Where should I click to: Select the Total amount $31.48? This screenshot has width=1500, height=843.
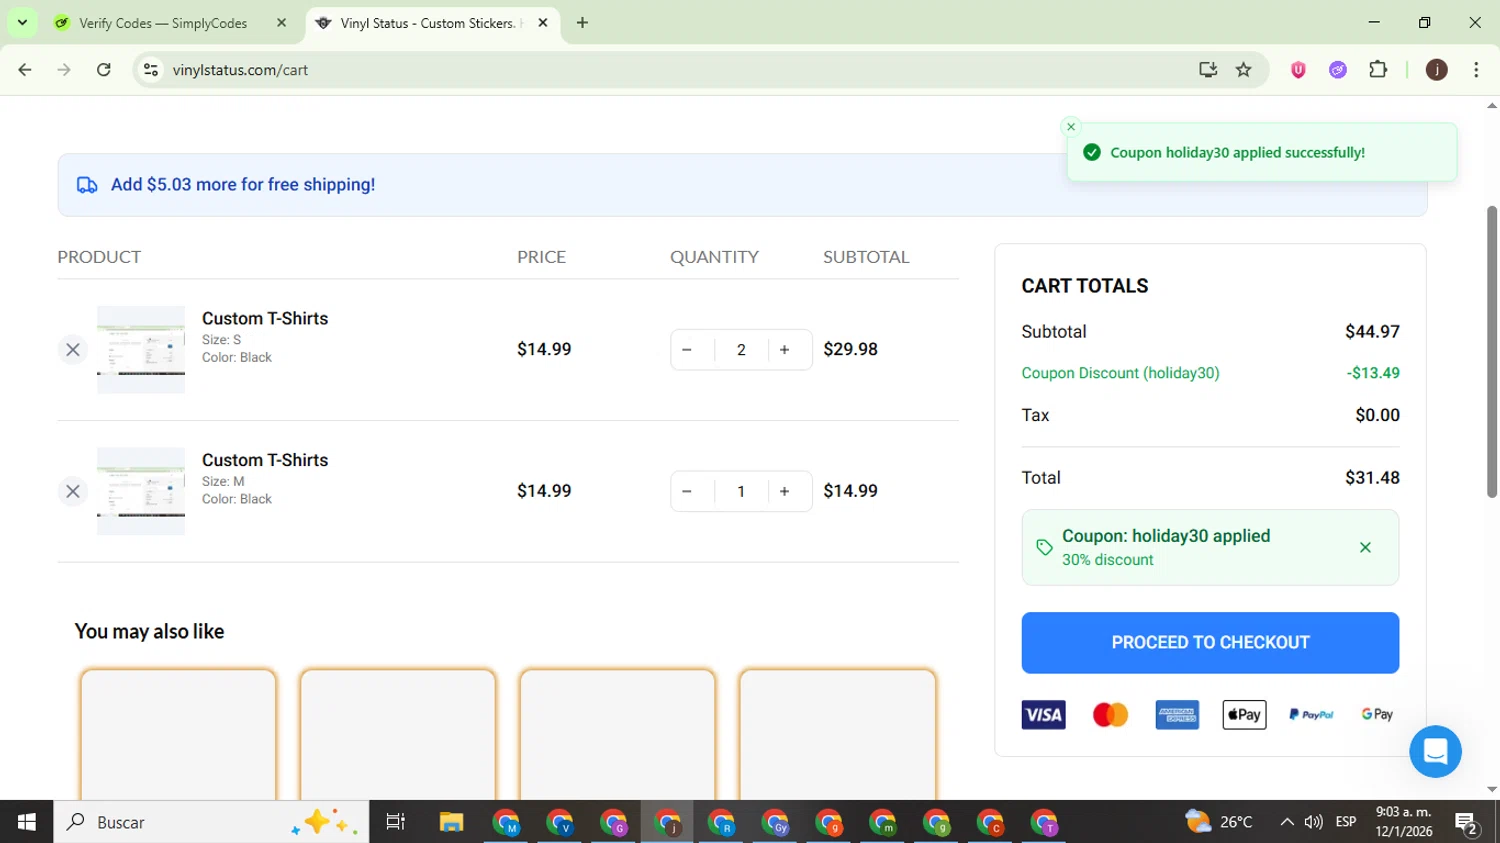point(1372,478)
